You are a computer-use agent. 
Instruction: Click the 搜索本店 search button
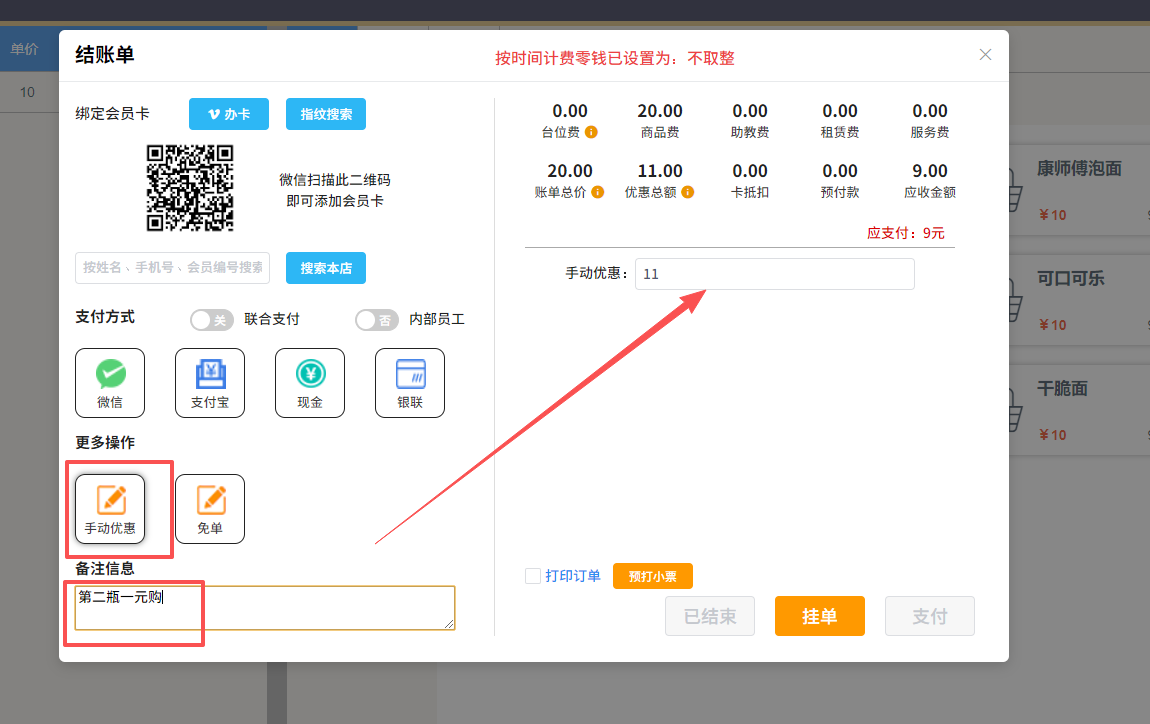coord(326,268)
